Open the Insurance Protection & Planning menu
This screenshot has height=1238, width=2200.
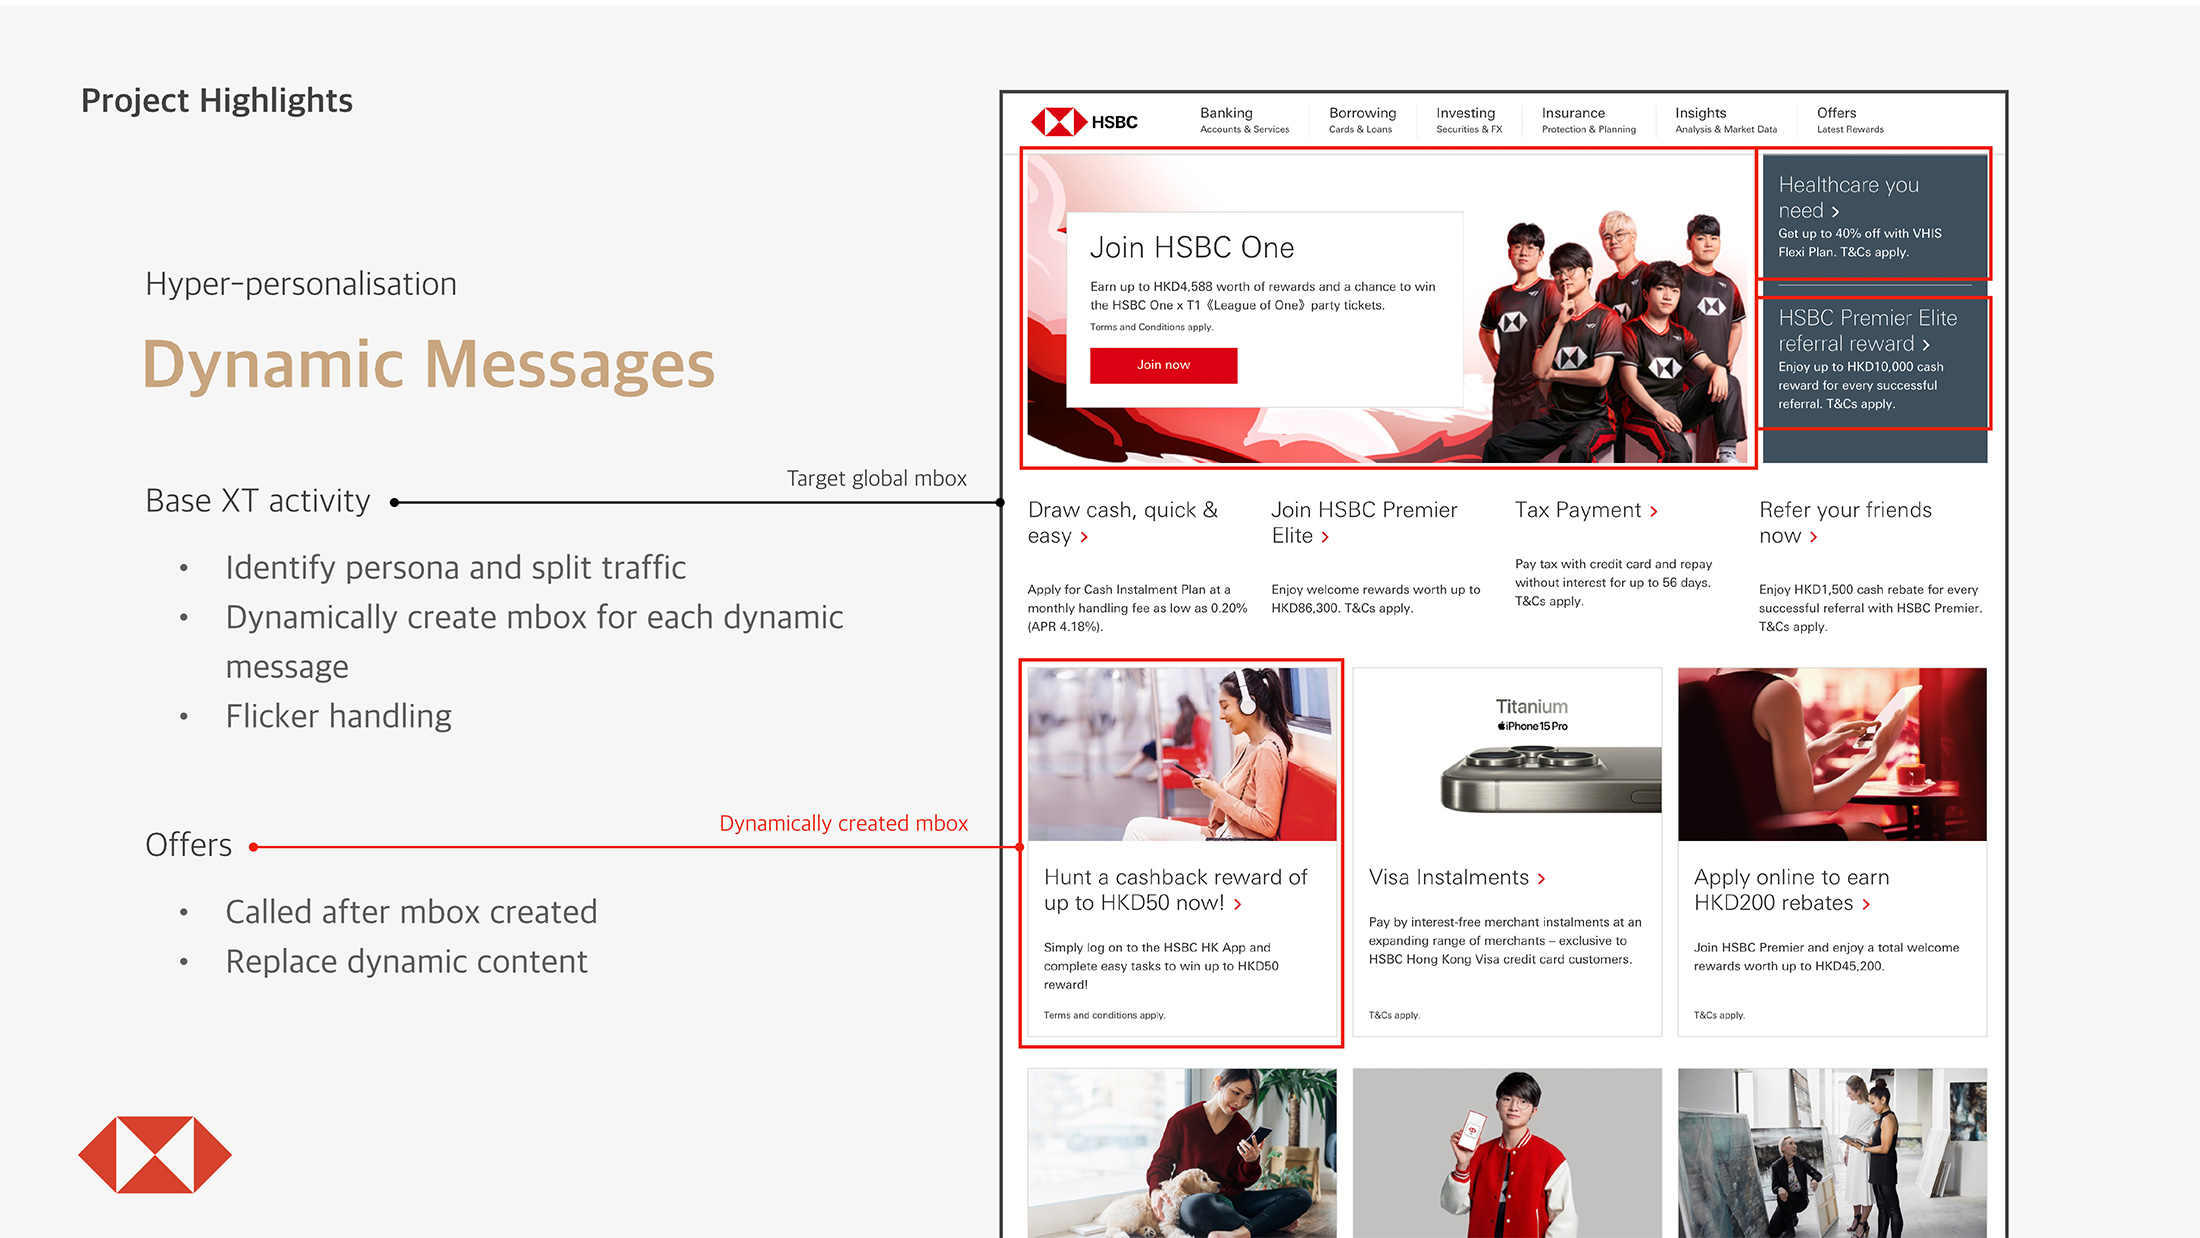point(1588,120)
